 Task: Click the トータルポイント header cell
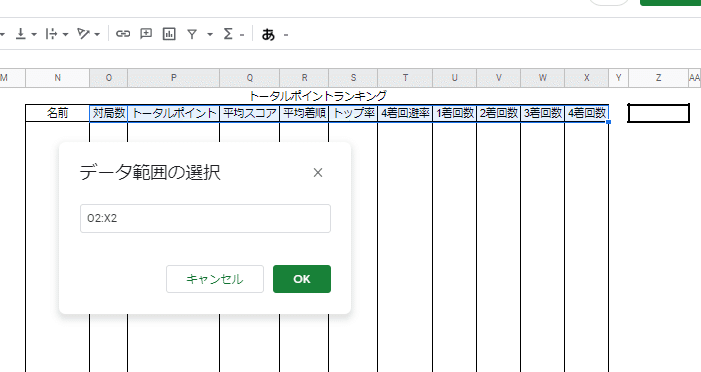[x=173, y=113]
